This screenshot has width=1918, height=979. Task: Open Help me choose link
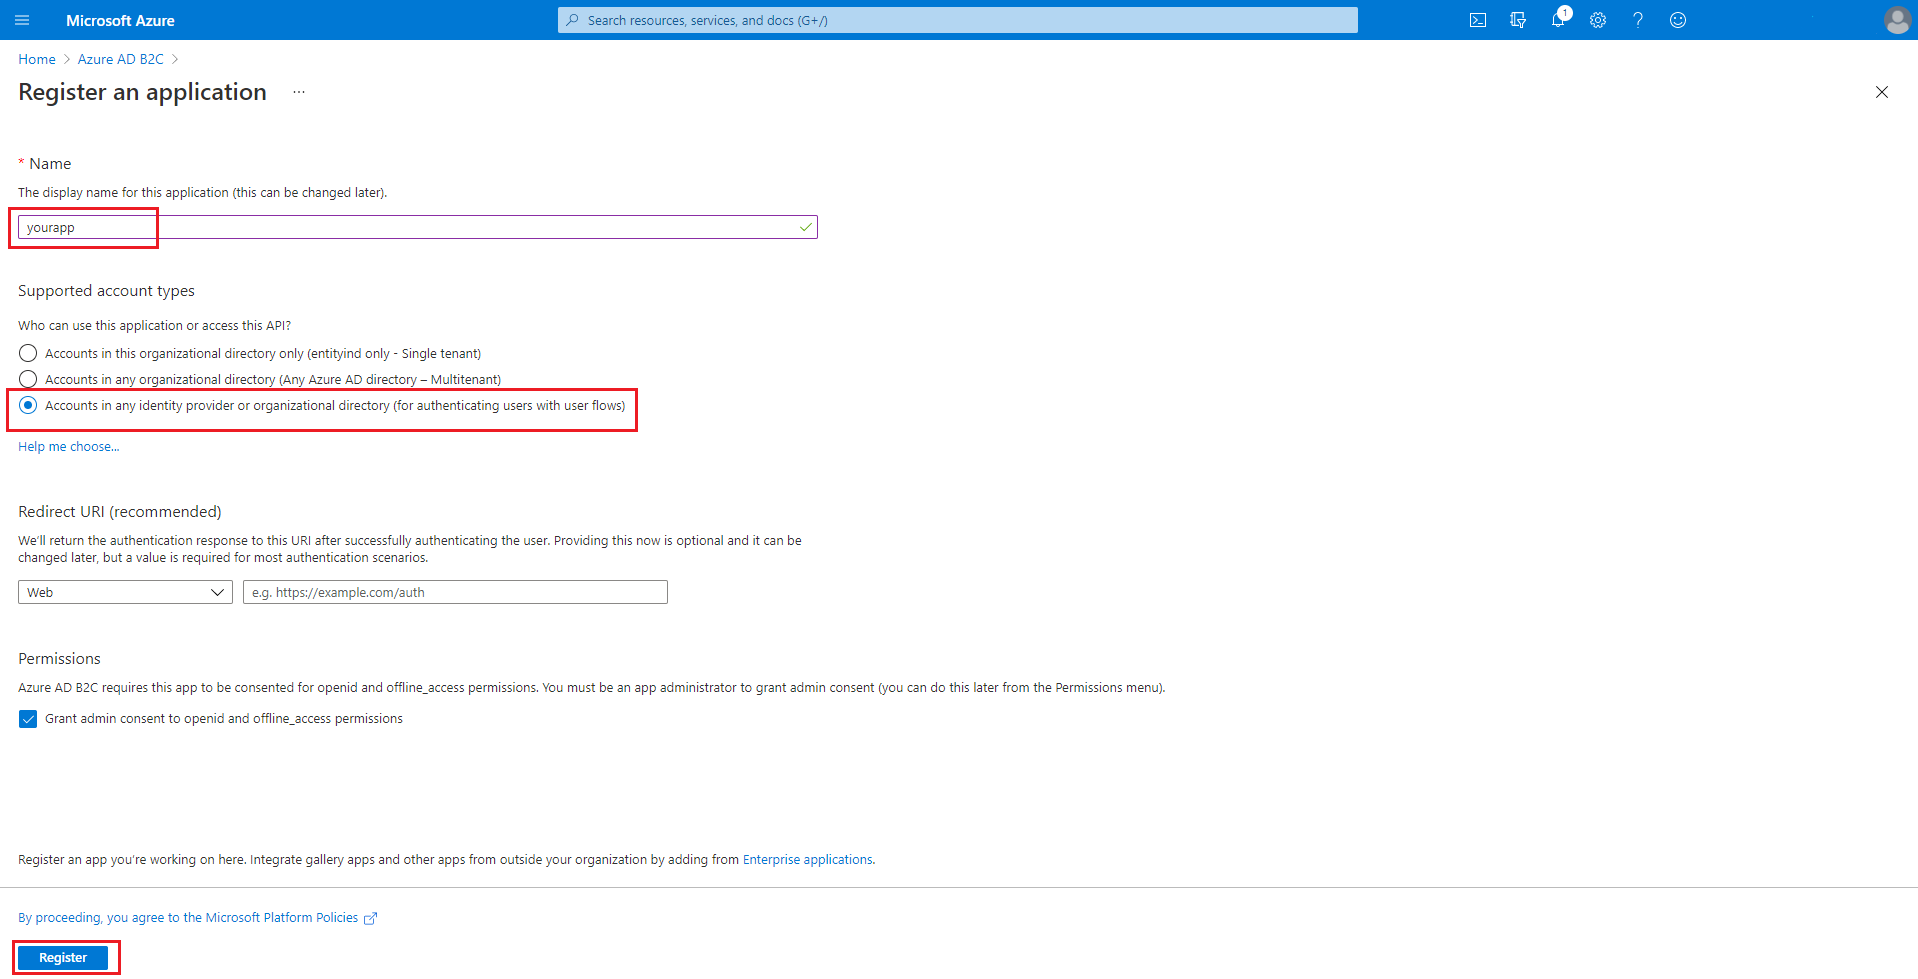tap(68, 446)
